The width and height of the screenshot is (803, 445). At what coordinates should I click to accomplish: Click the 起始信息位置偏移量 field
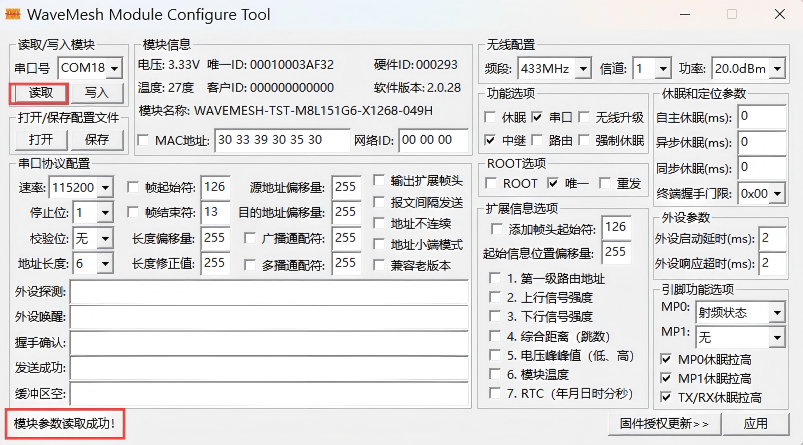tap(616, 252)
